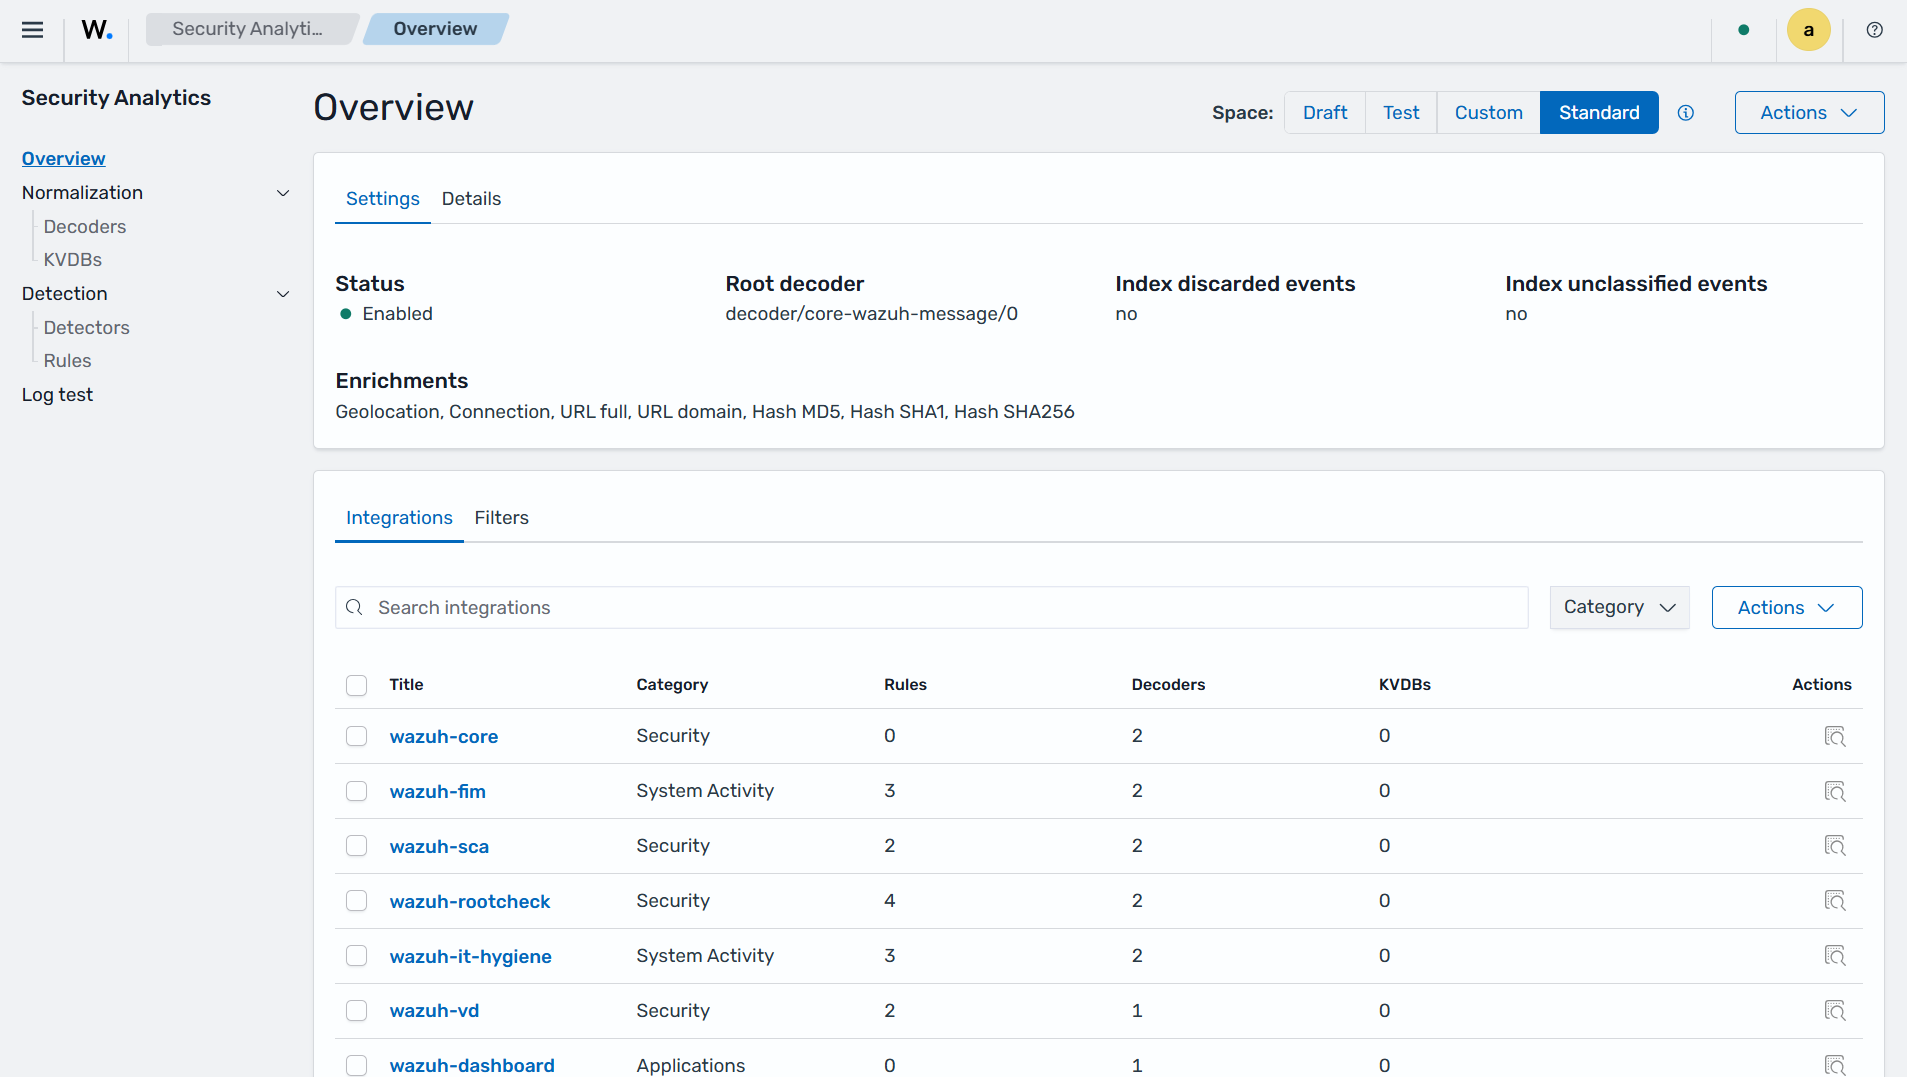Open Detectors in the sidebar

coord(86,328)
